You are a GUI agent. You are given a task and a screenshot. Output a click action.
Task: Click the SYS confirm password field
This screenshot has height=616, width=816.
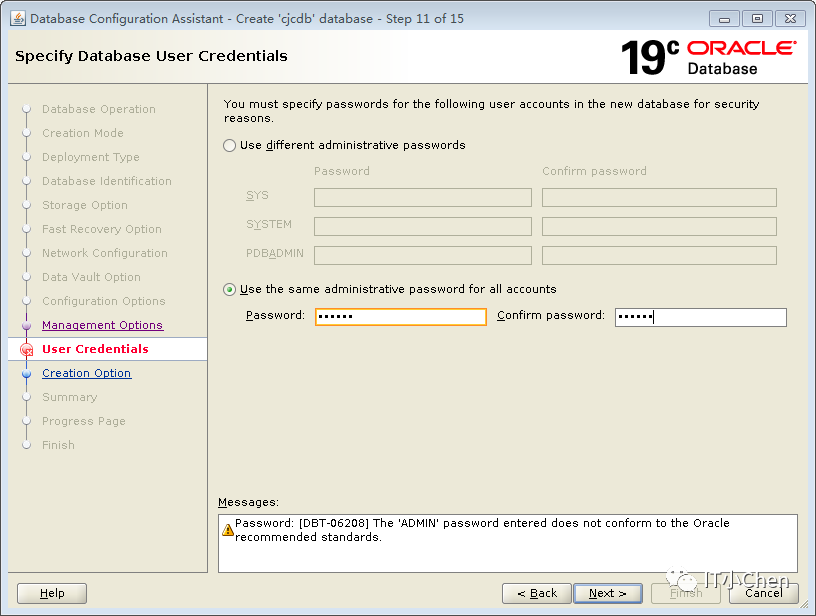[x=659, y=198]
